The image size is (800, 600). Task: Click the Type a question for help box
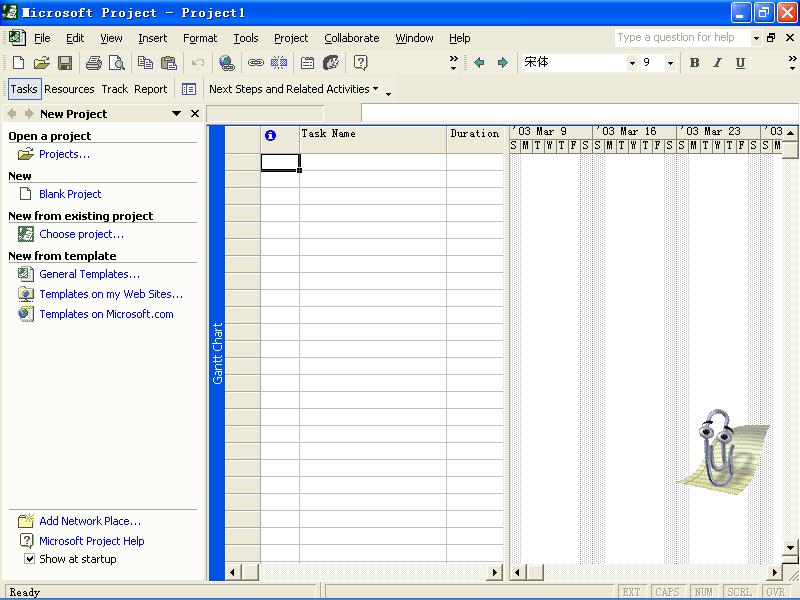682,38
